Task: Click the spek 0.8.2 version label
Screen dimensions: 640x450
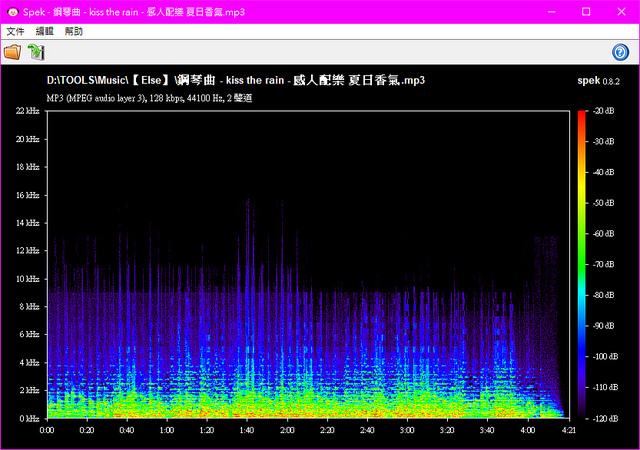Action: [599, 79]
